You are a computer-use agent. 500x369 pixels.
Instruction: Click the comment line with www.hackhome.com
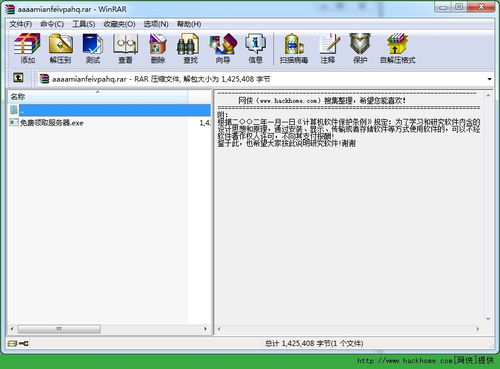point(322,100)
